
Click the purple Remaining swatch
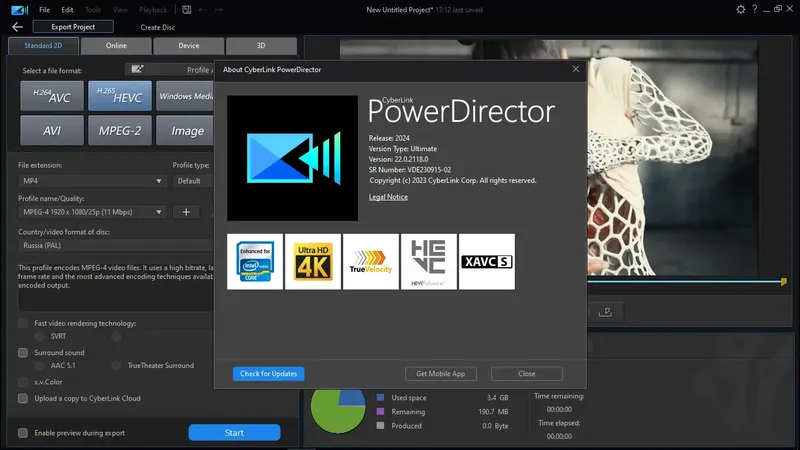[x=380, y=411]
